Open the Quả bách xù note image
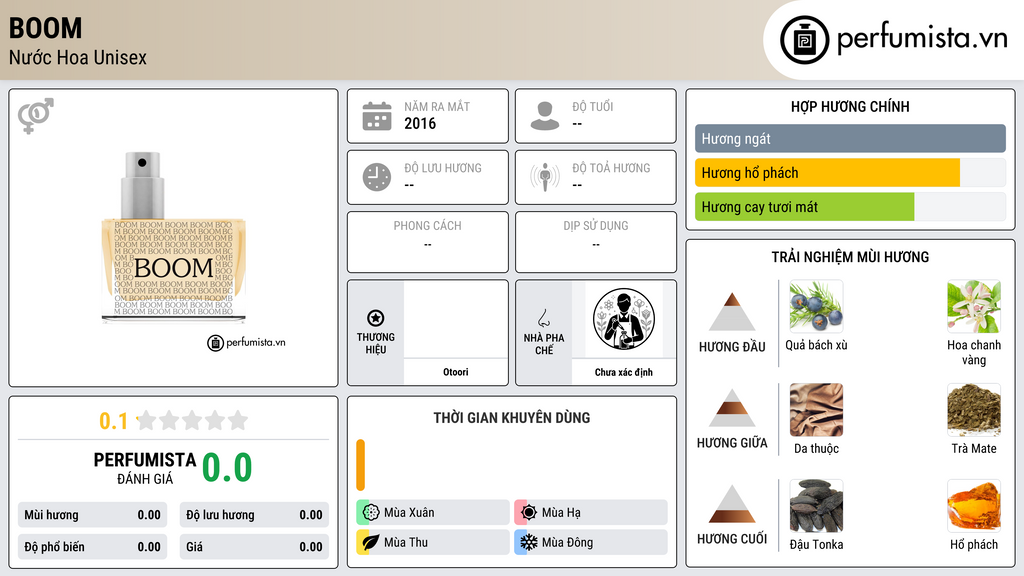The image size is (1024, 576). coord(816,306)
